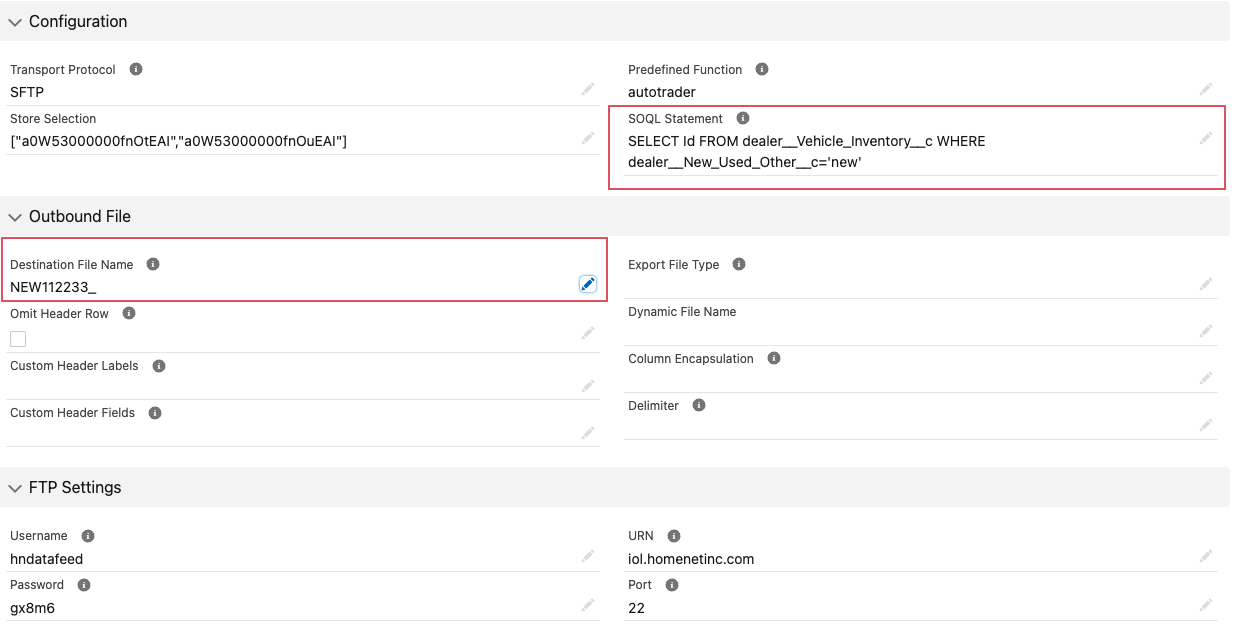Screen dimensions: 1239x626
Task: Show info tooltip for Custom Header Fields
Action: click(x=155, y=412)
